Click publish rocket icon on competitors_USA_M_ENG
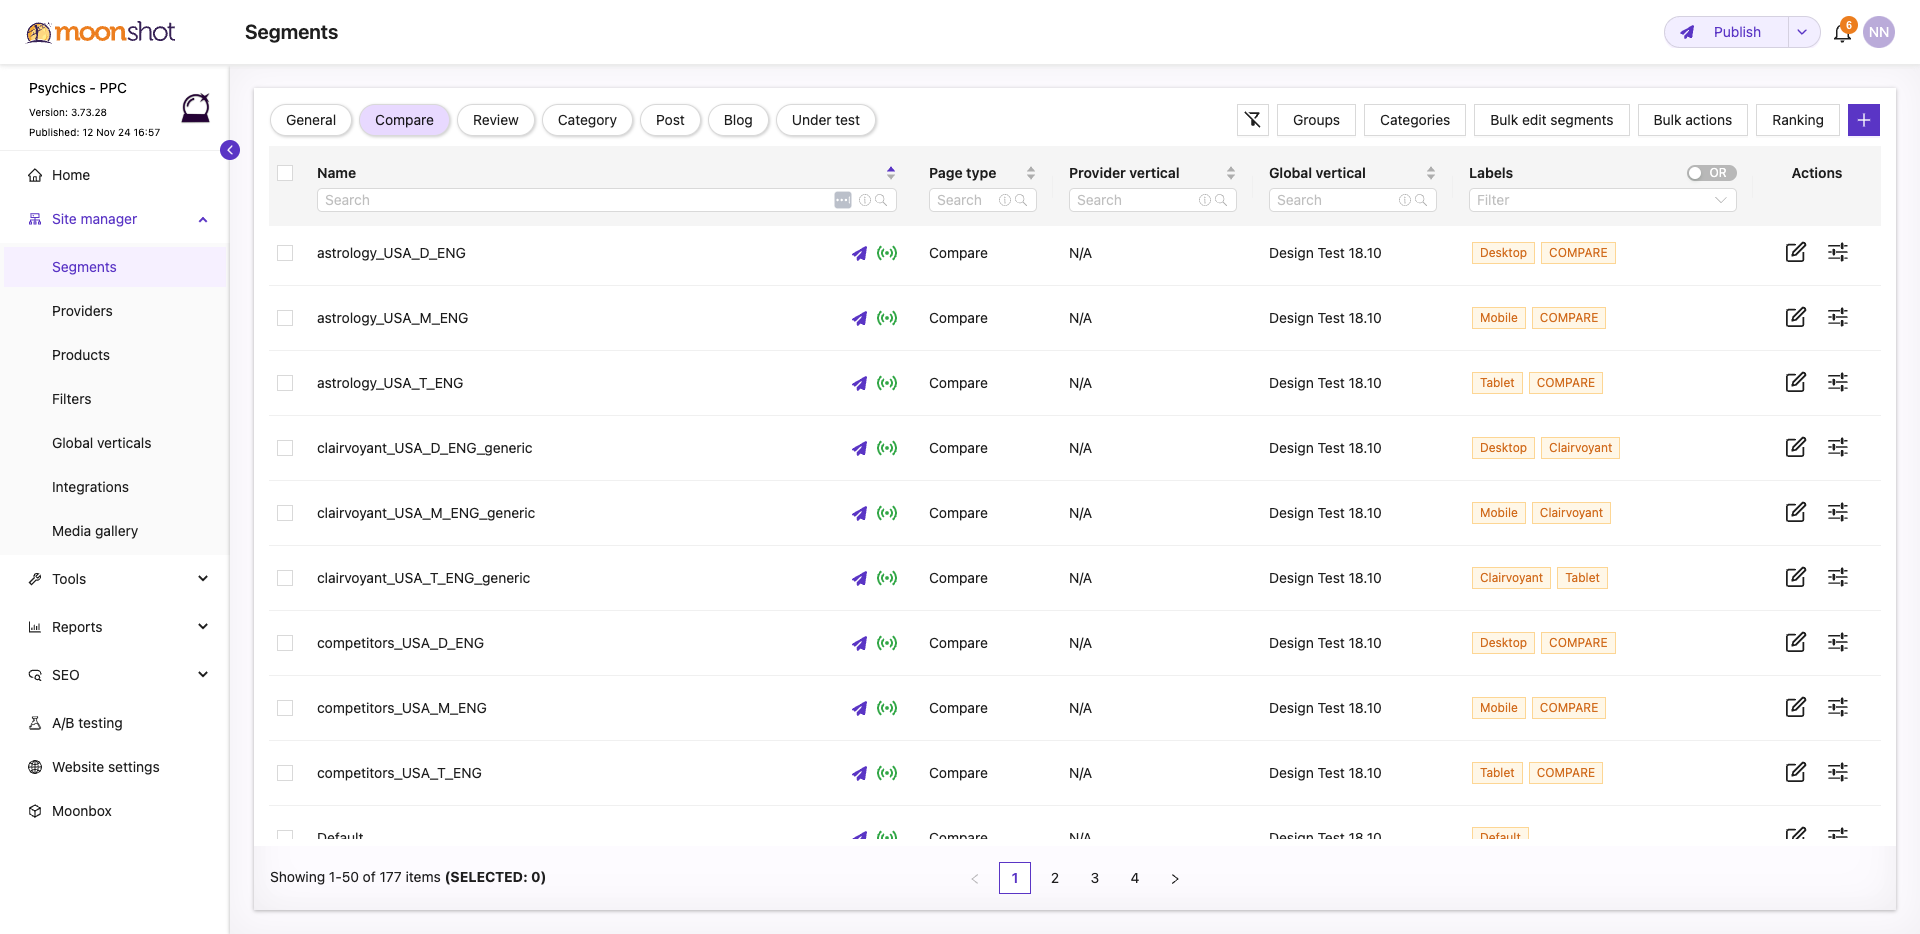 point(859,708)
